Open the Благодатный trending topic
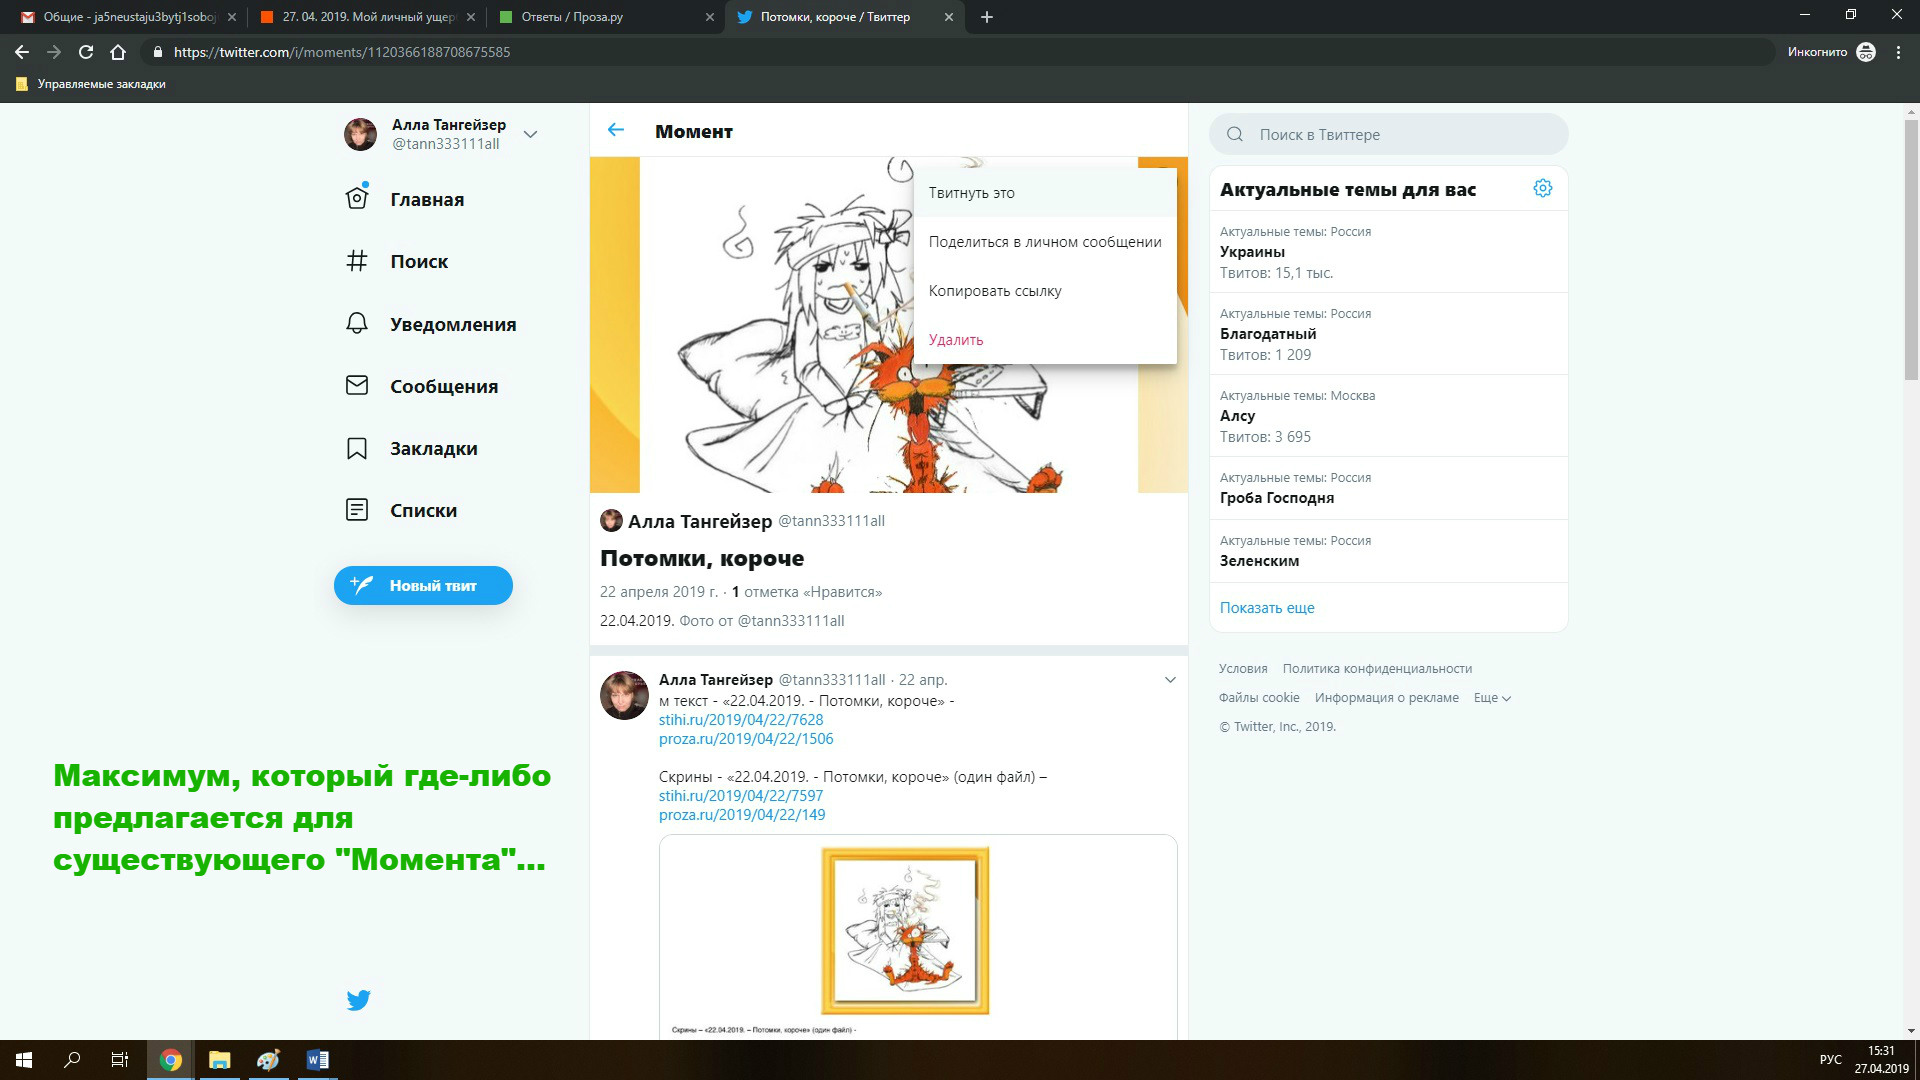Image resolution: width=1920 pixels, height=1080 pixels. click(x=1388, y=334)
